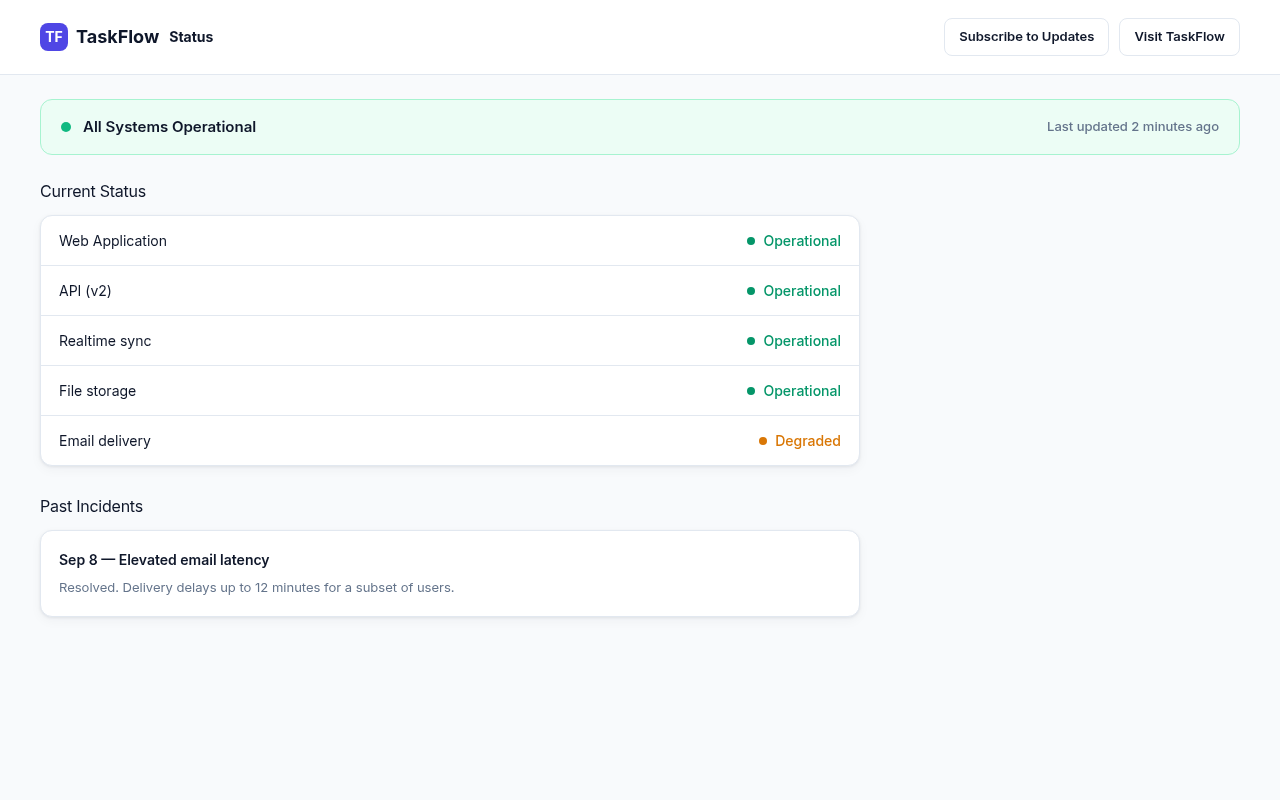The width and height of the screenshot is (1280, 800).
Task: Select the Web Application row label
Action: pos(113,241)
